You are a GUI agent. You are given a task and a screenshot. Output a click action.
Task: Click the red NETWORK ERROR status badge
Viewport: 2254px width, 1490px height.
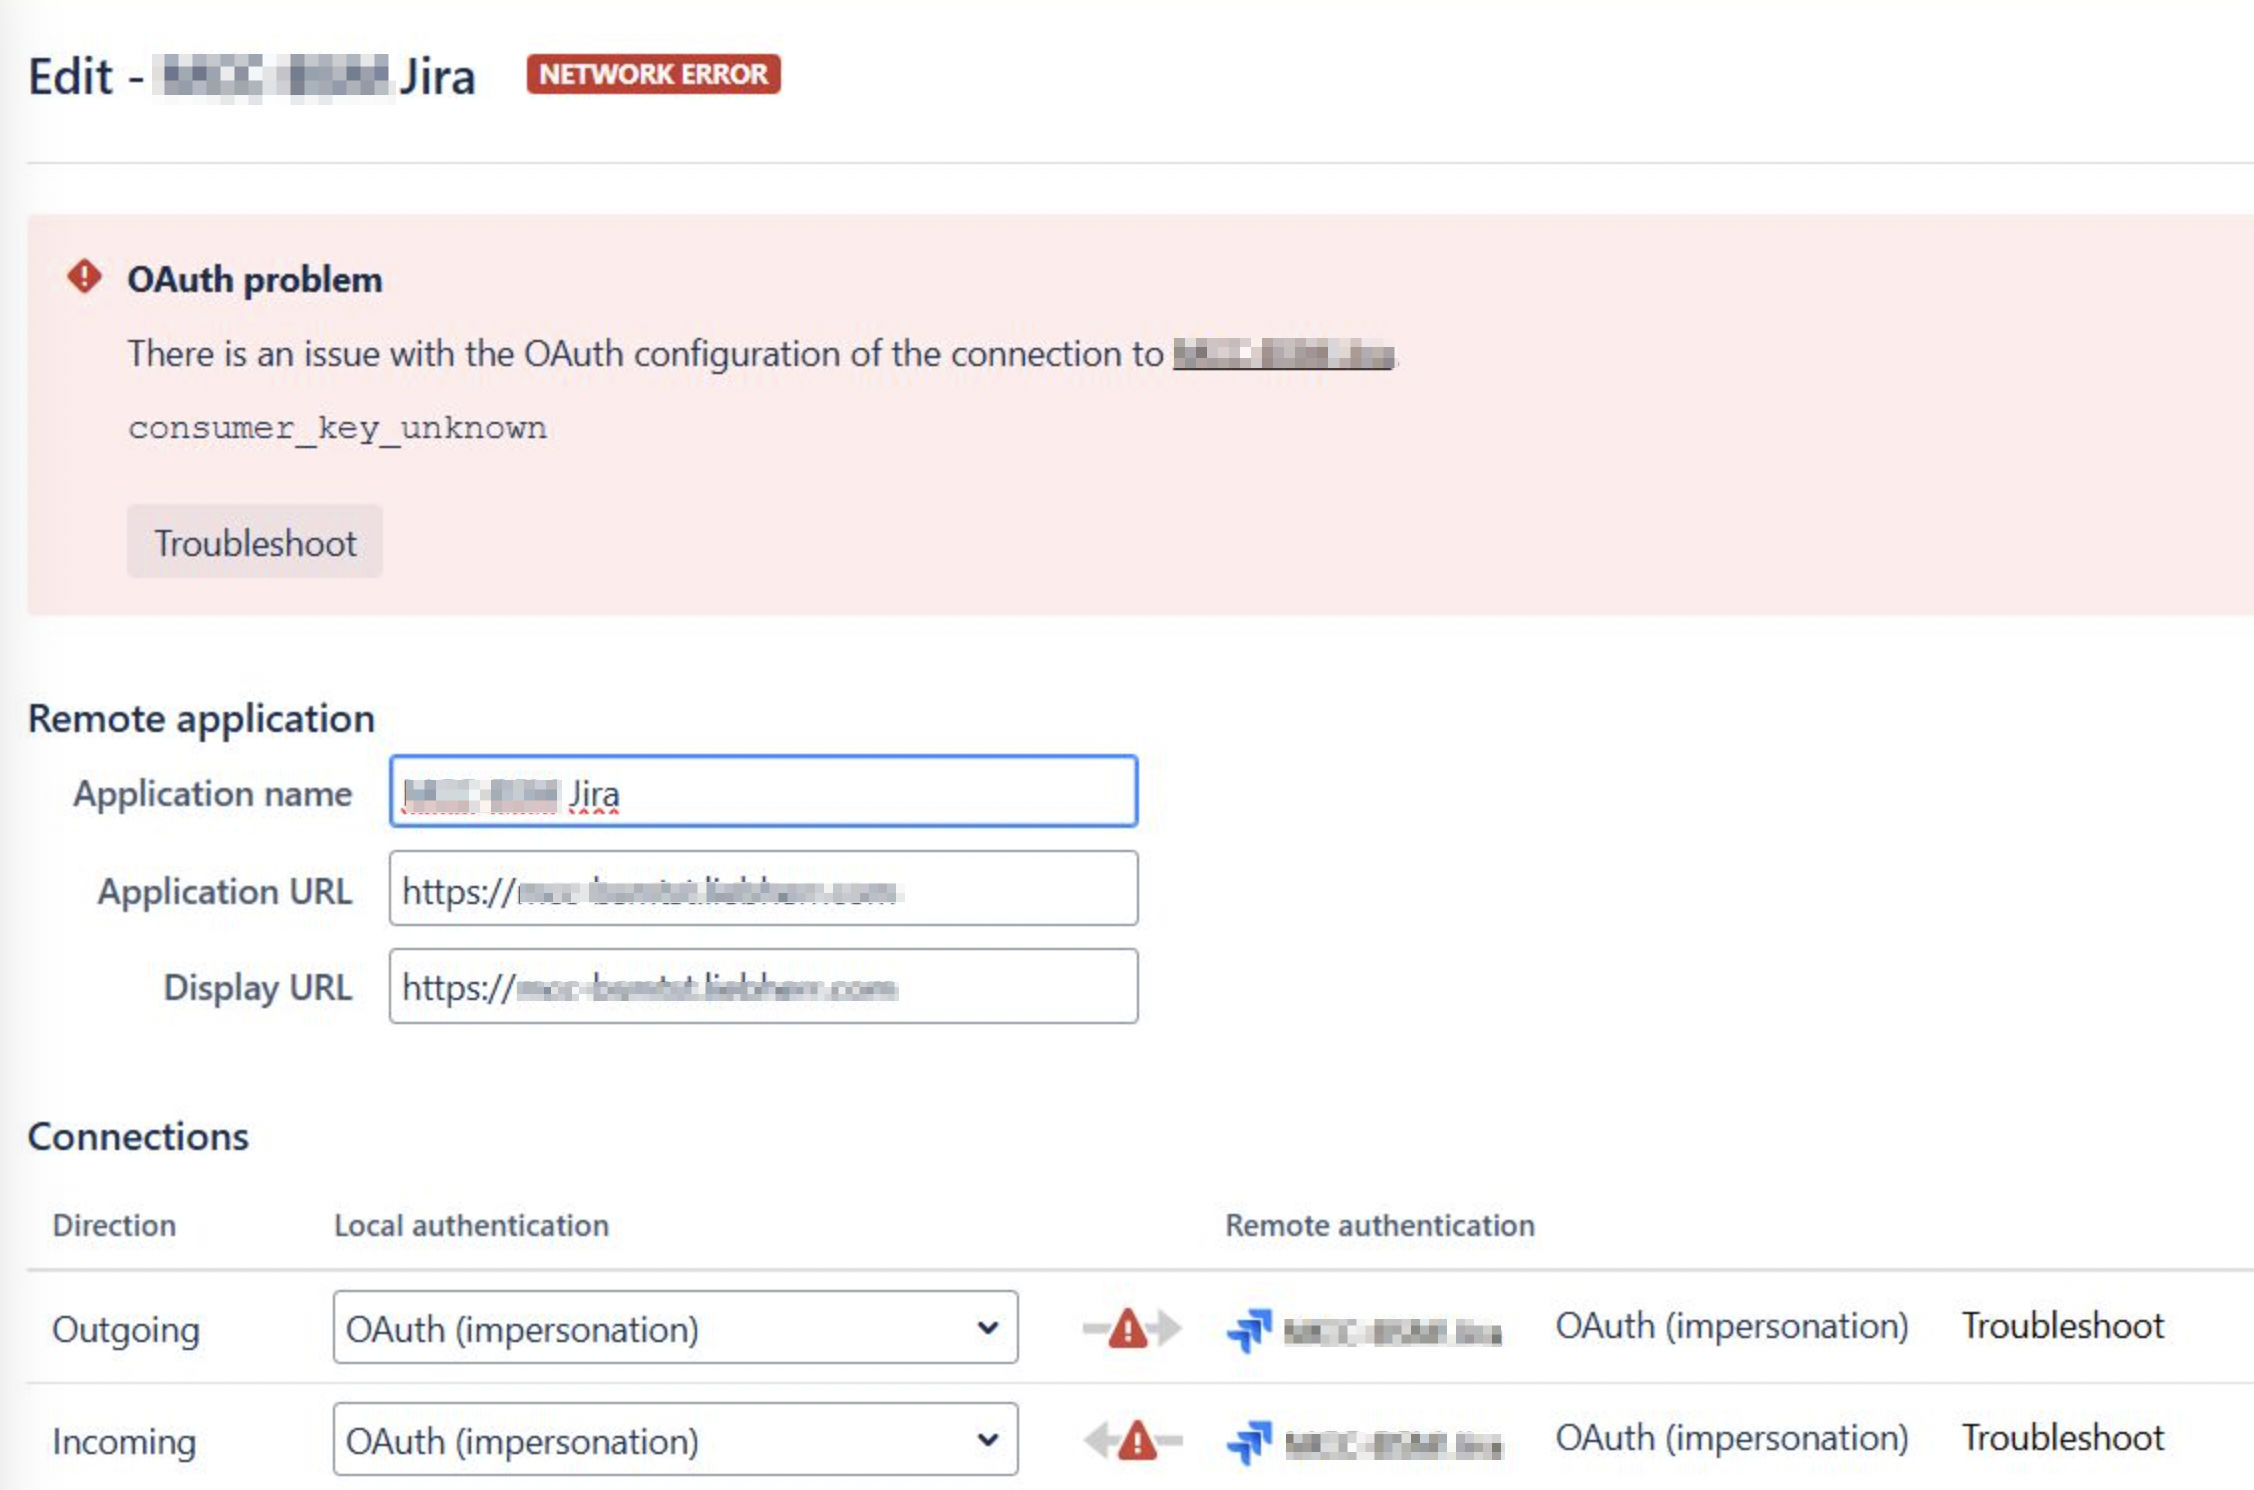pos(653,75)
